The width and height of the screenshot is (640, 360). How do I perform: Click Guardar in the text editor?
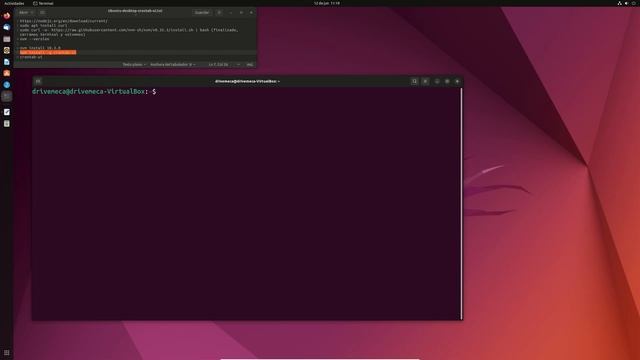coord(202,13)
